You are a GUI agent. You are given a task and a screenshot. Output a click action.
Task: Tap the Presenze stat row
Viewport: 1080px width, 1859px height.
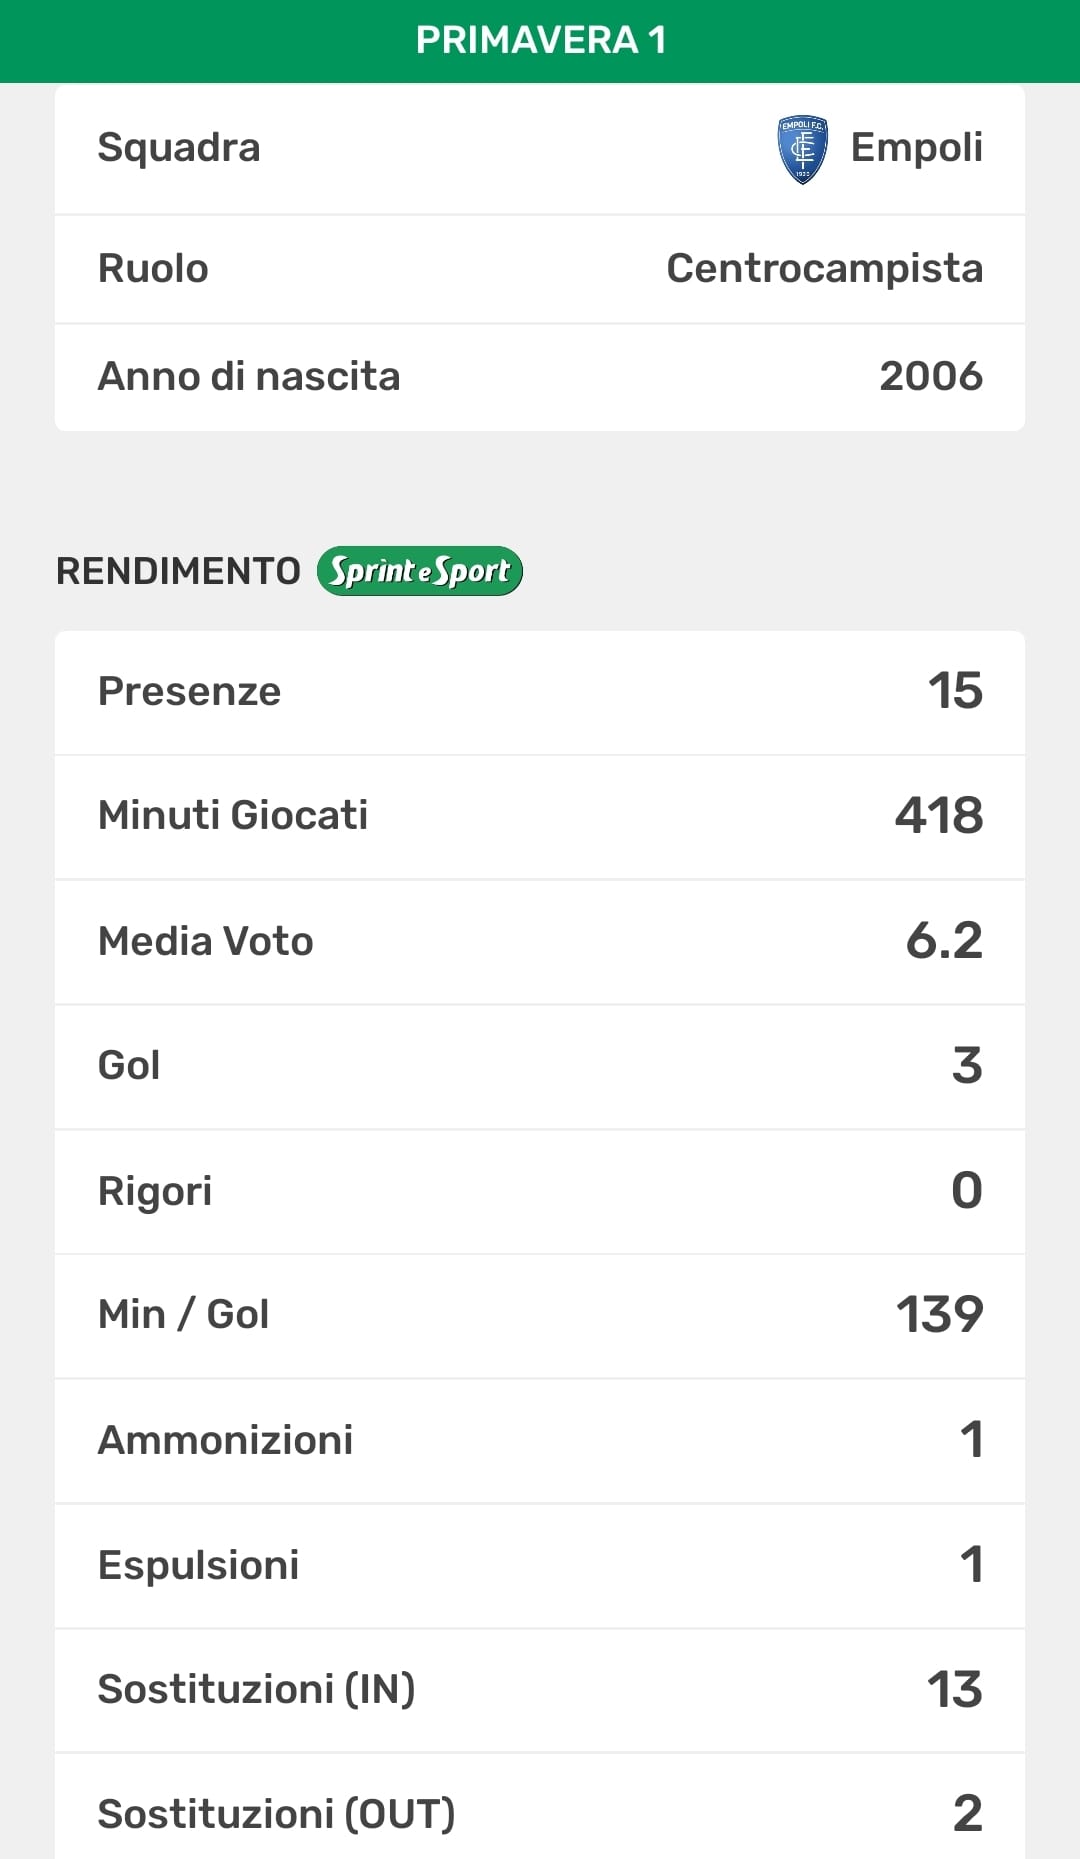(x=540, y=692)
